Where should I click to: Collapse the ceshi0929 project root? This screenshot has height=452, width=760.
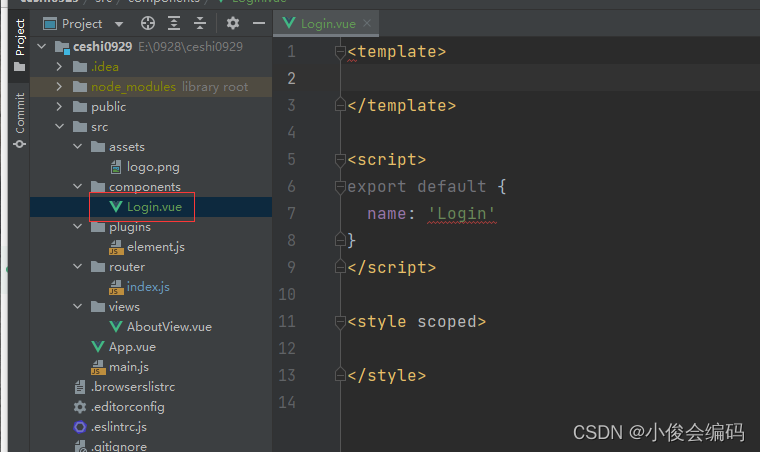click(42, 47)
